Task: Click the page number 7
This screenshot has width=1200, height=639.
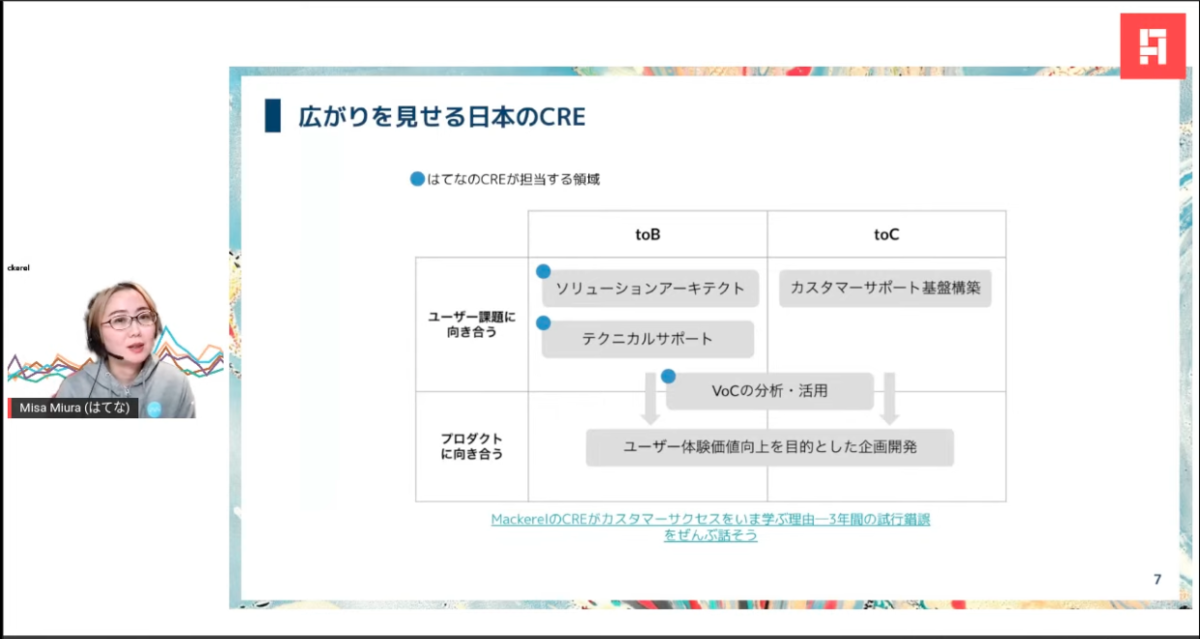Action: [x=1157, y=577]
